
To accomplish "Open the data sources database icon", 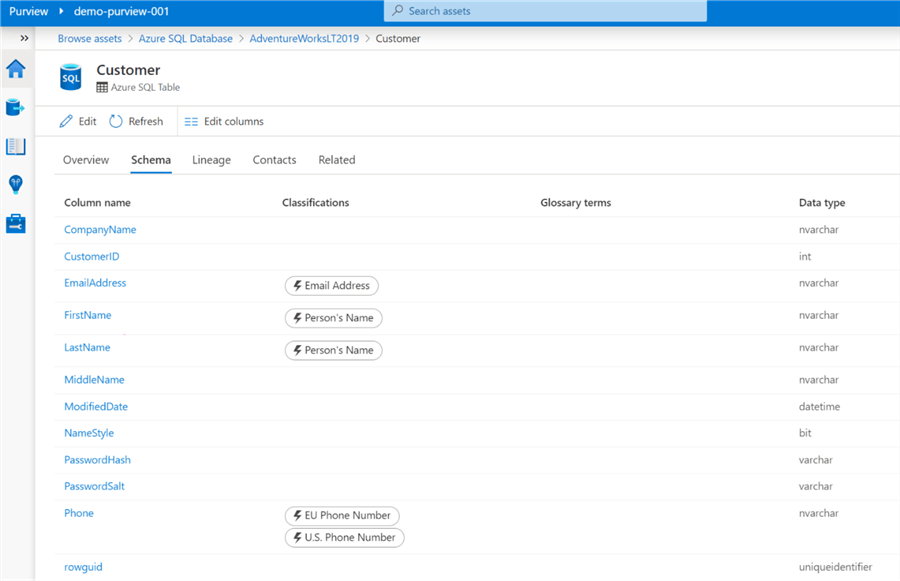I will [16, 107].
